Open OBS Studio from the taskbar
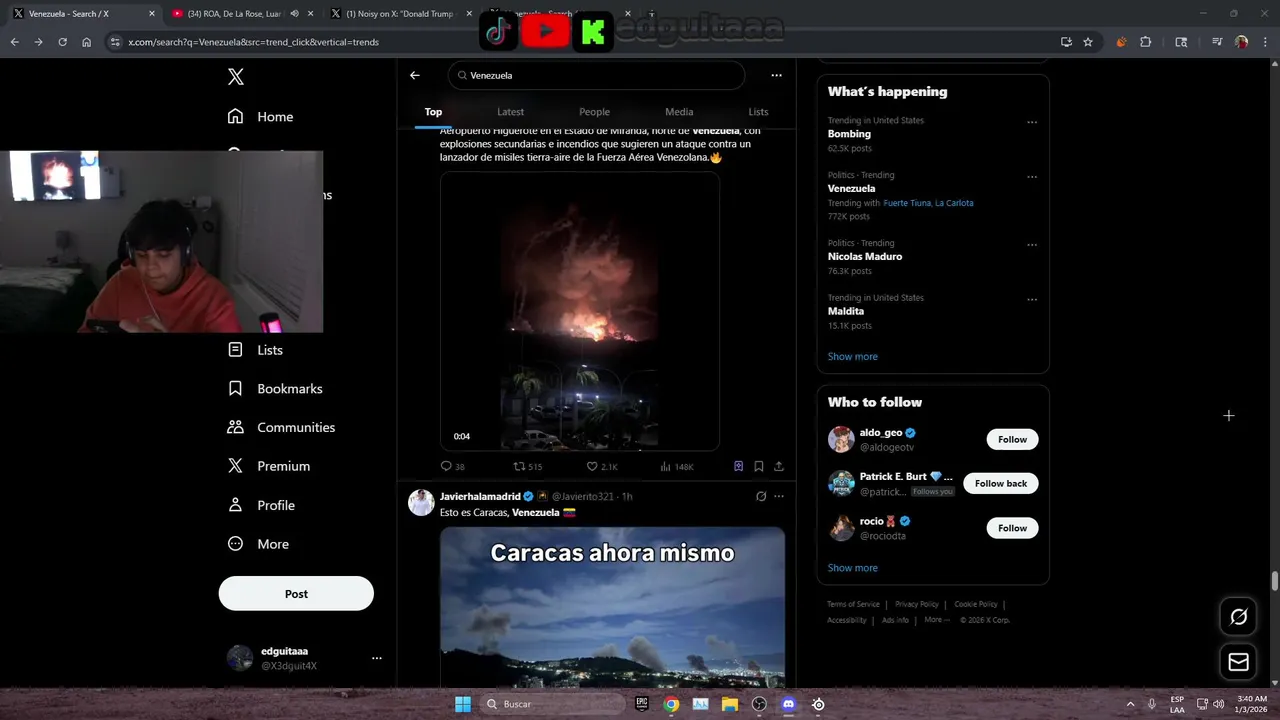Screen dimensions: 1280x720 [760, 704]
